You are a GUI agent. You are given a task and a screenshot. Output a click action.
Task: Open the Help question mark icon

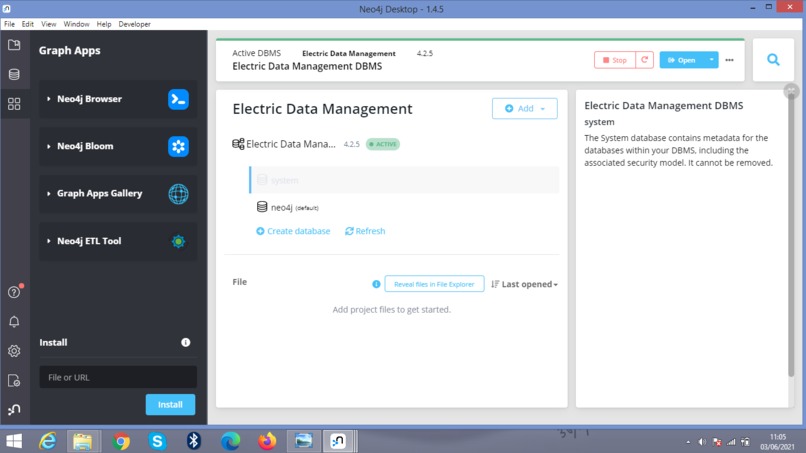pyautogui.click(x=14, y=292)
